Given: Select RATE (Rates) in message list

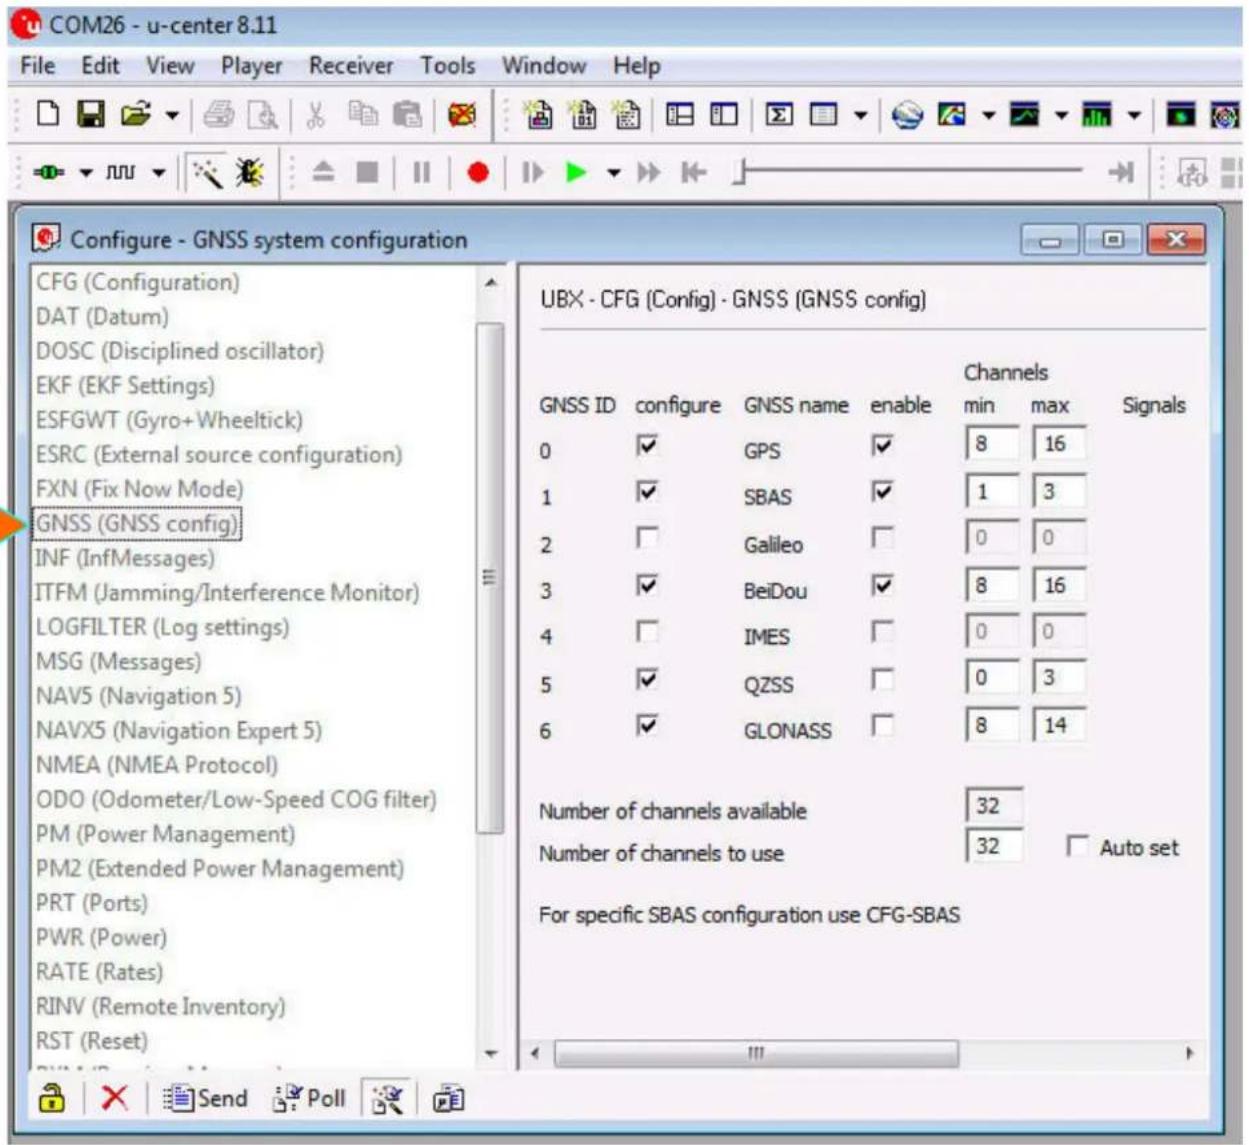Looking at the screenshot, I should [x=99, y=972].
